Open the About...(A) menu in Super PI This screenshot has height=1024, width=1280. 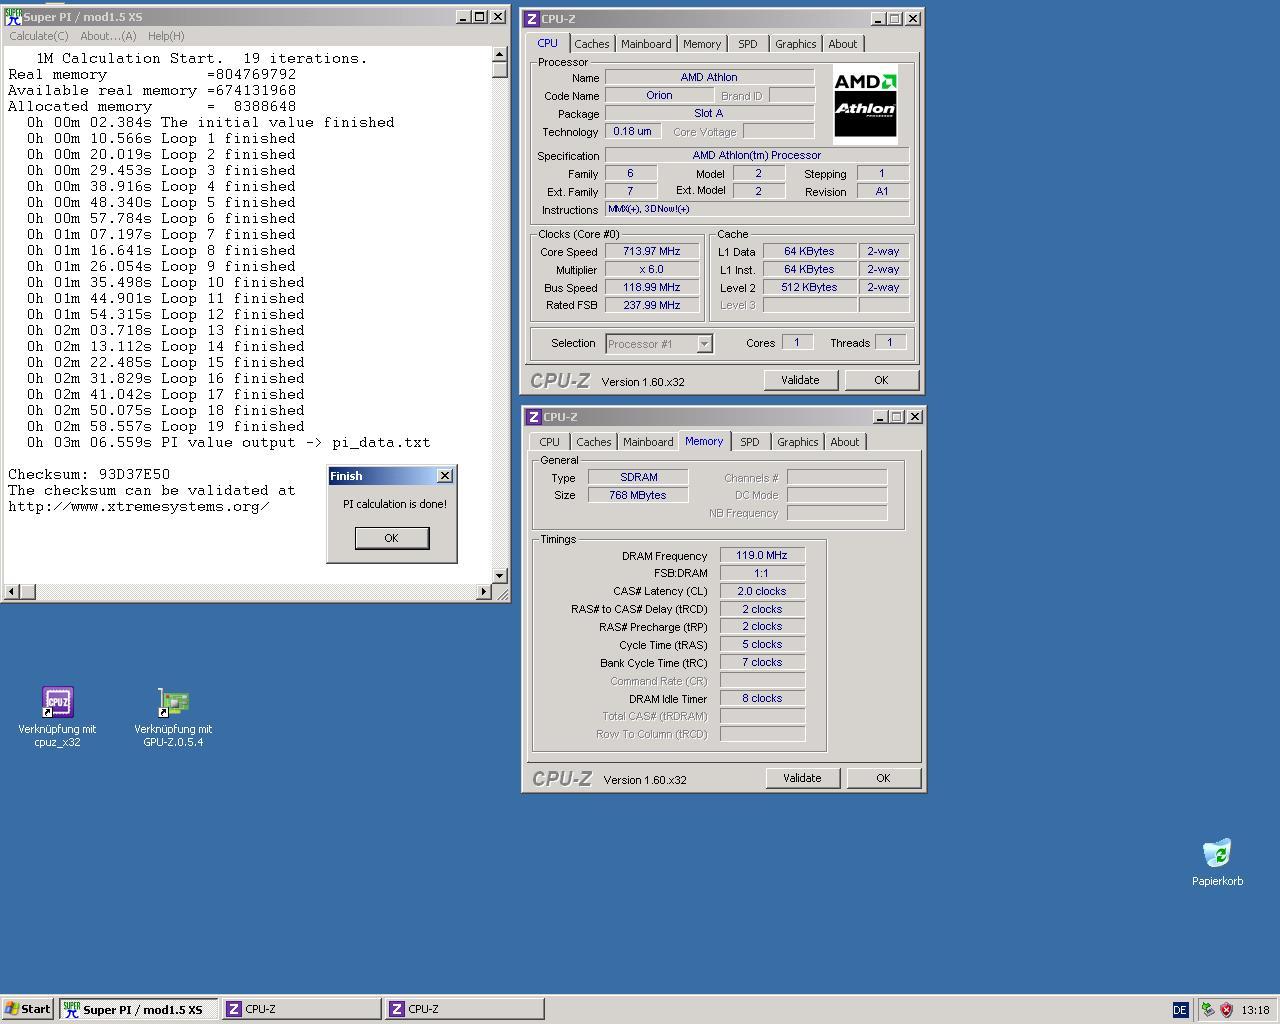coord(108,36)
